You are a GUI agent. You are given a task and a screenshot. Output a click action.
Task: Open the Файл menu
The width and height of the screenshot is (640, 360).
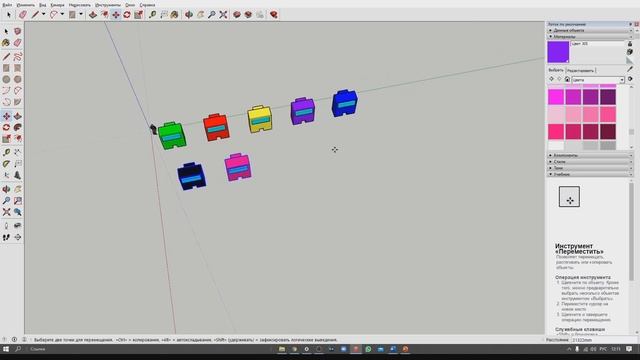coord(7,5)
